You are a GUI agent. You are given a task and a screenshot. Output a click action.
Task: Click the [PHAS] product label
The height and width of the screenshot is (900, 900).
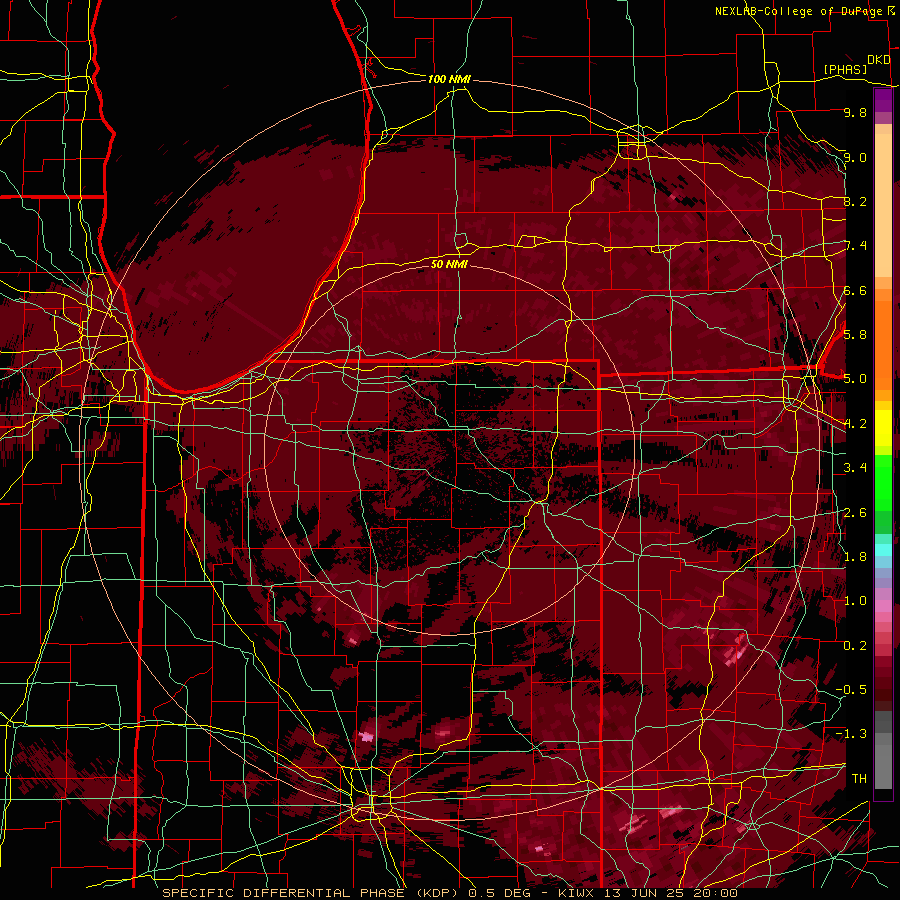coord(845,69)
